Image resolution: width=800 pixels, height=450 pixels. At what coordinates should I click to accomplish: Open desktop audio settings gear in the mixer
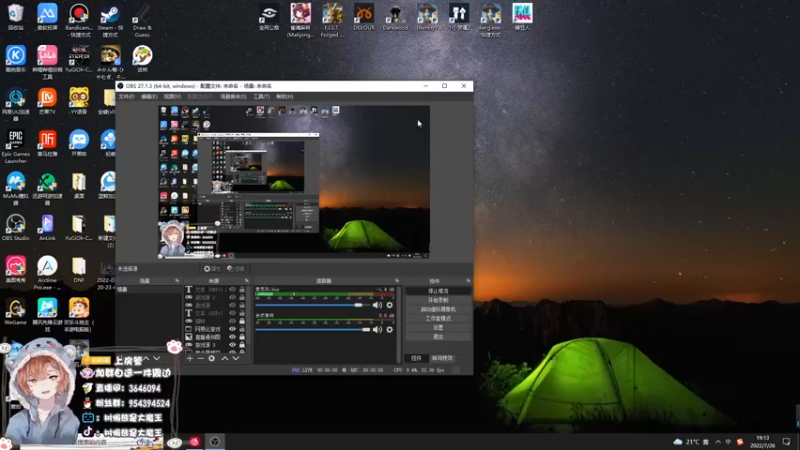pos(390,330)
